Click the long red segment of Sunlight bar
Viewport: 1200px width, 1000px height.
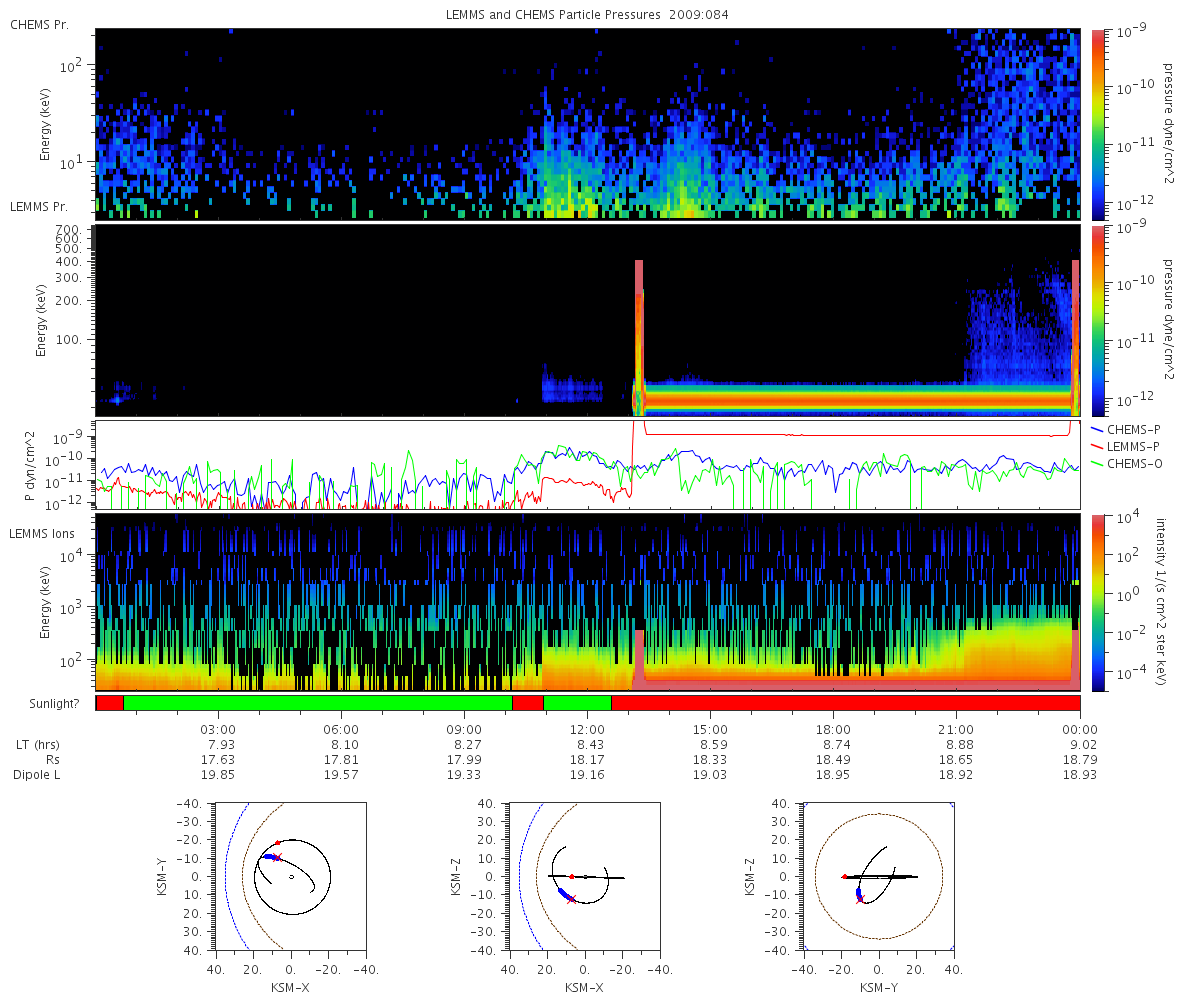coord(846,703)
